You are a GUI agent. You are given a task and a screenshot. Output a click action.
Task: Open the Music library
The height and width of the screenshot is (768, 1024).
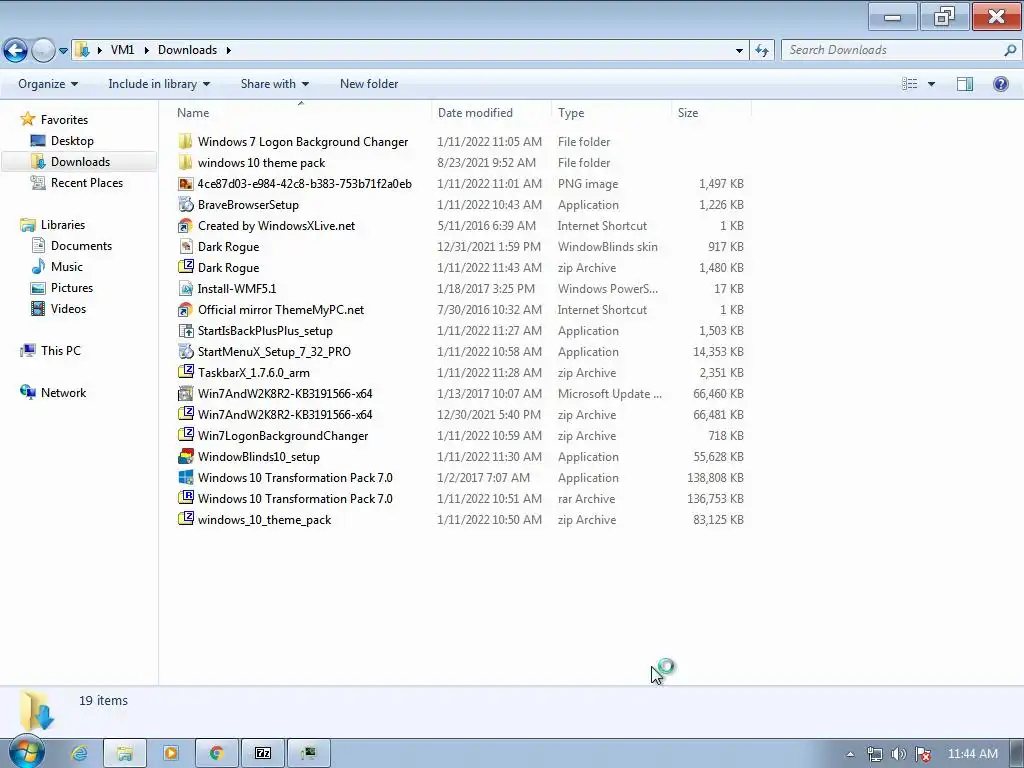pos(67,266)
